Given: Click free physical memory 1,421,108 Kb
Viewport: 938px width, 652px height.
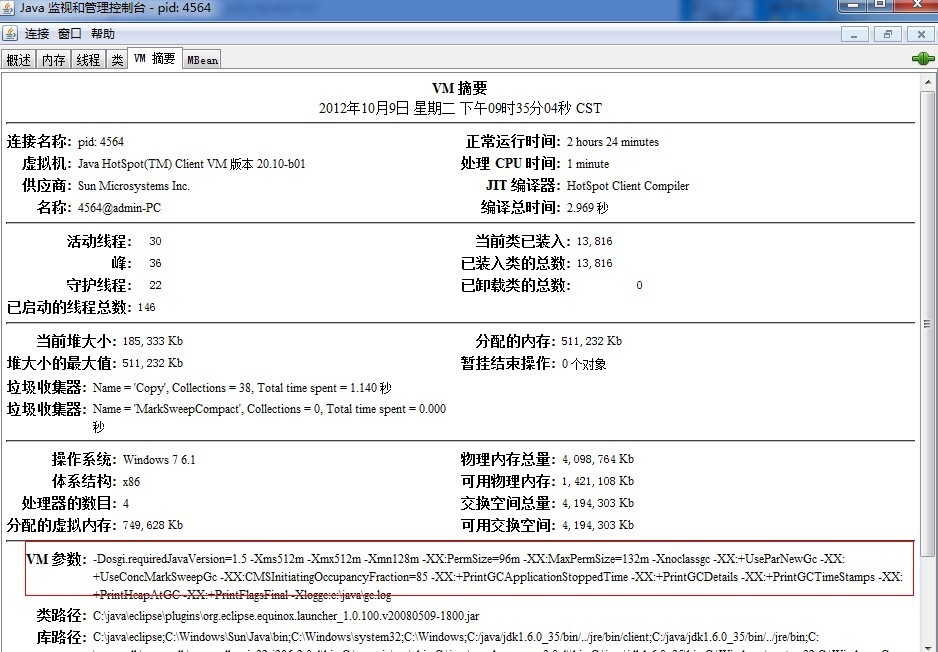Looking at the screenshot, I should coord(598,481).
